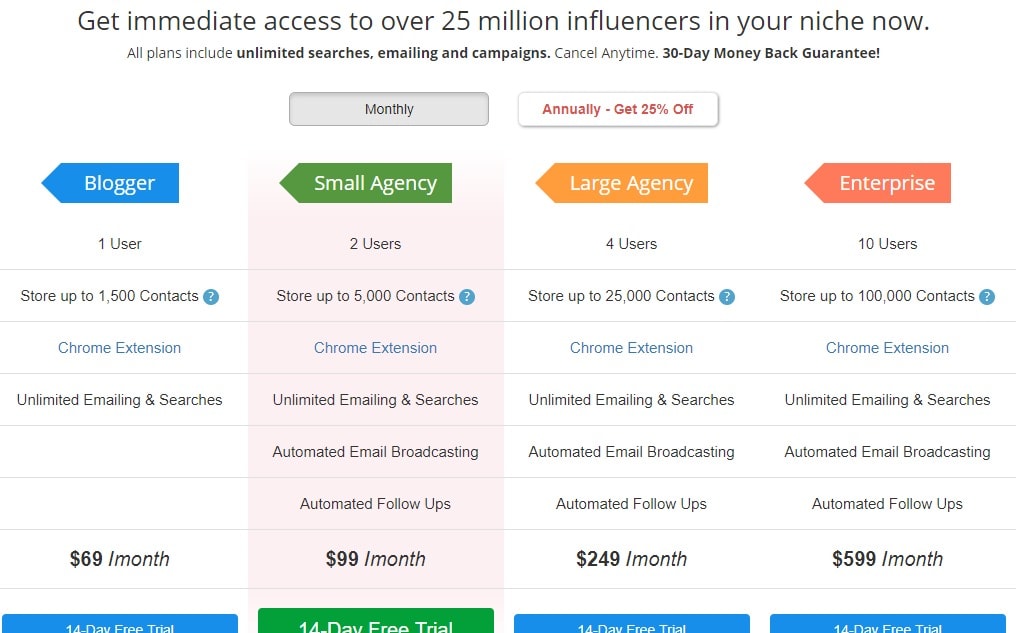Open help icon beside 1,500 Contacts
Screen dimensions: 1016x633
coord(211,297)
